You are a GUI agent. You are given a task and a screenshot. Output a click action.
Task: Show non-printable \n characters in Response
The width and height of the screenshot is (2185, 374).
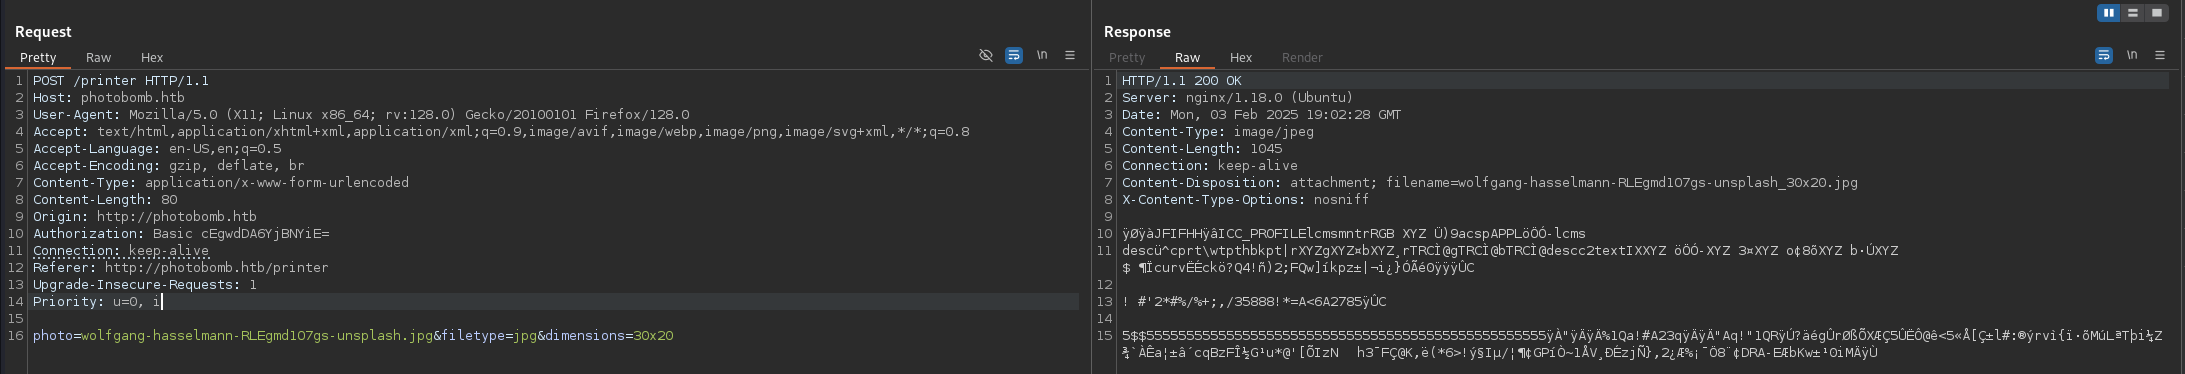click(2132, 55)
